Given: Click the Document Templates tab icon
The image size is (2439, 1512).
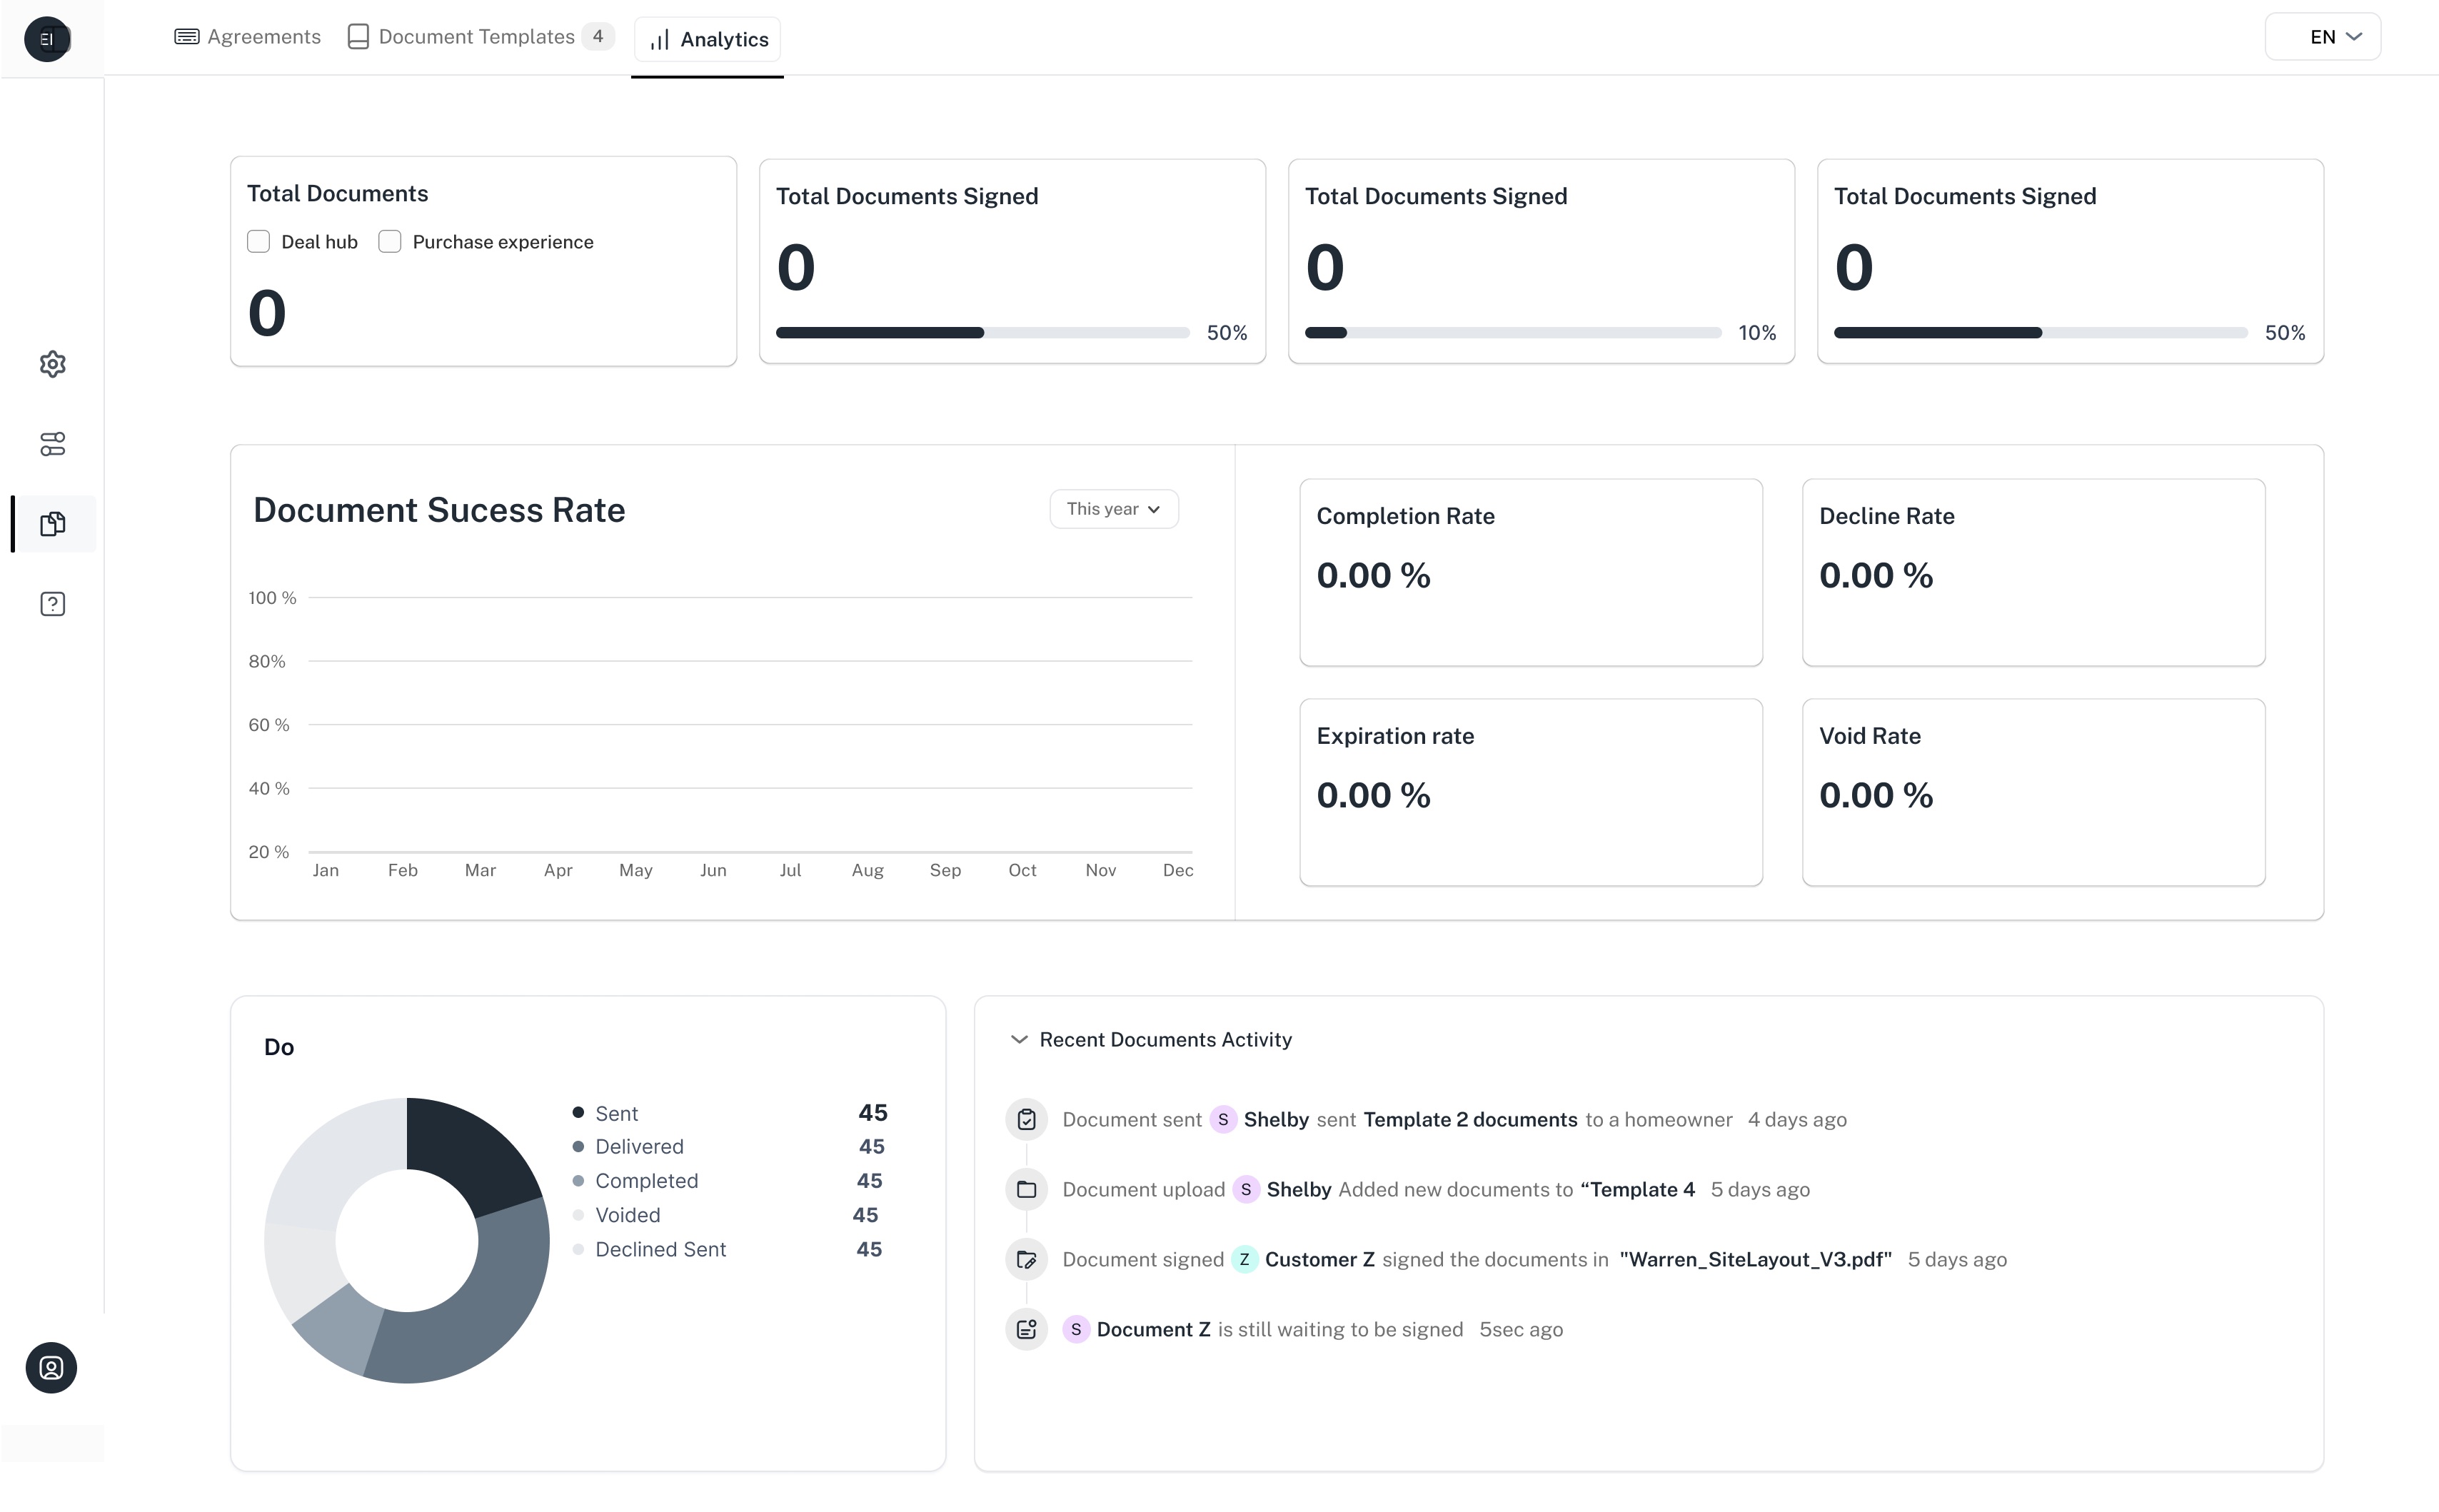Looking at the screenshot, I should pyautogui.click(x=358, y=37).
